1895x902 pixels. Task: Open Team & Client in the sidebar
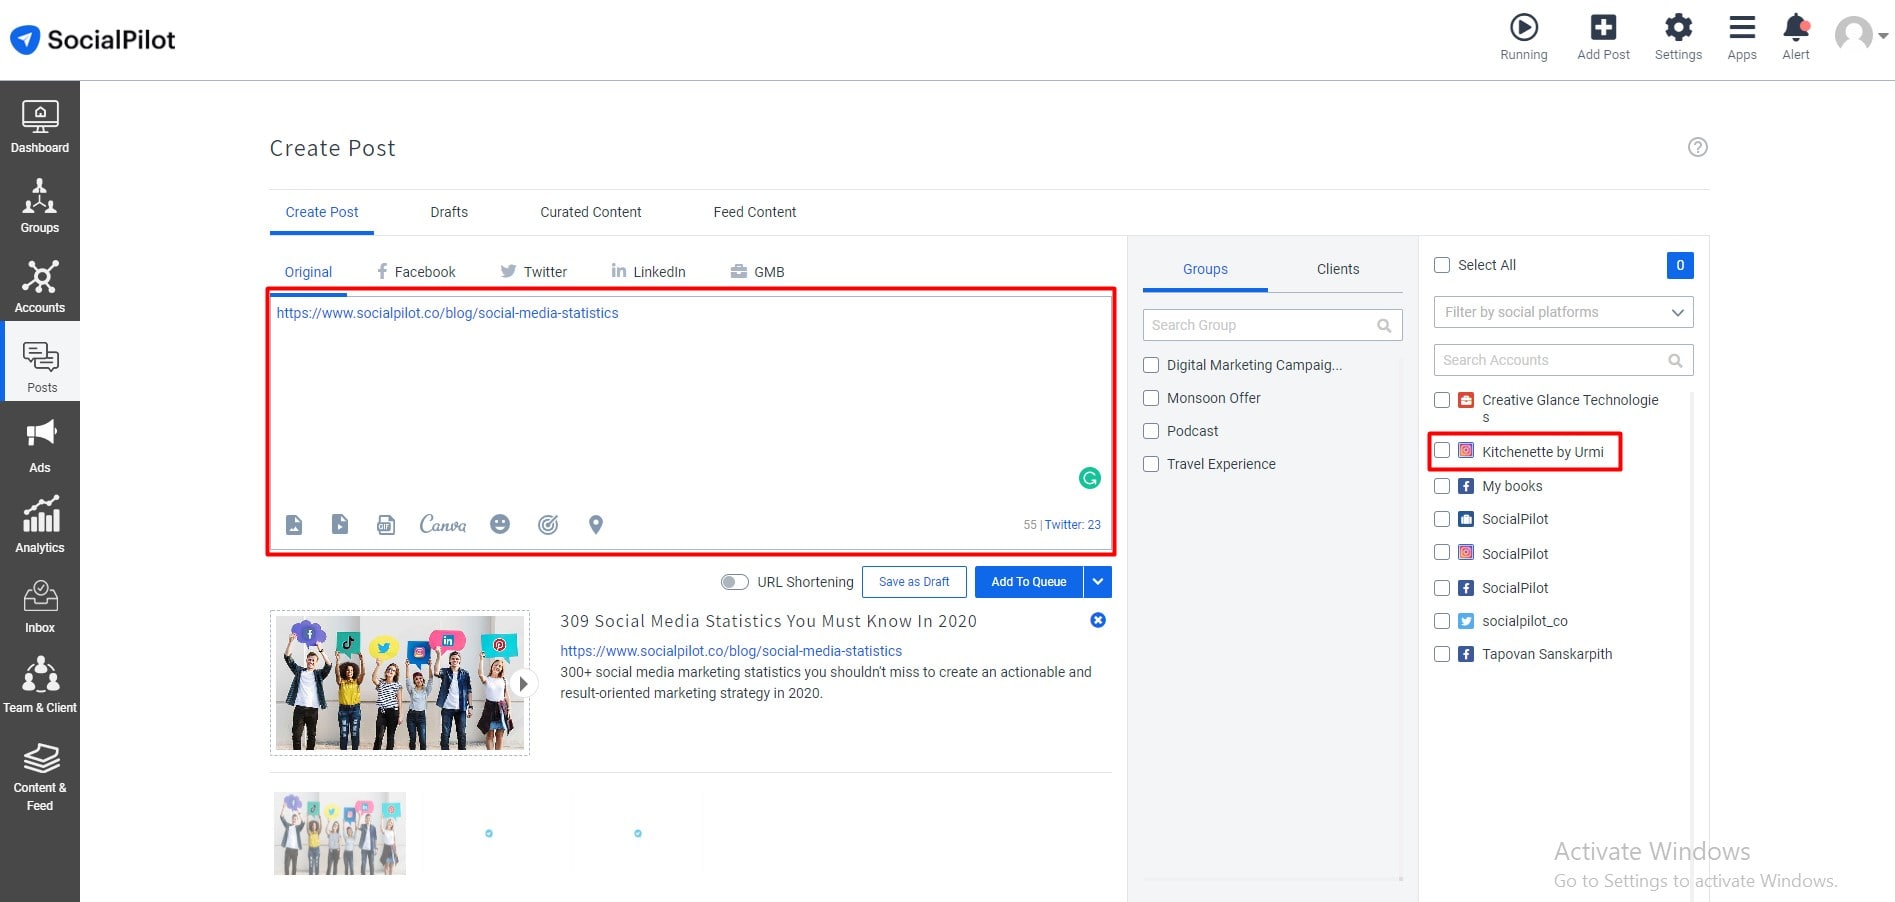pos(40,685)
